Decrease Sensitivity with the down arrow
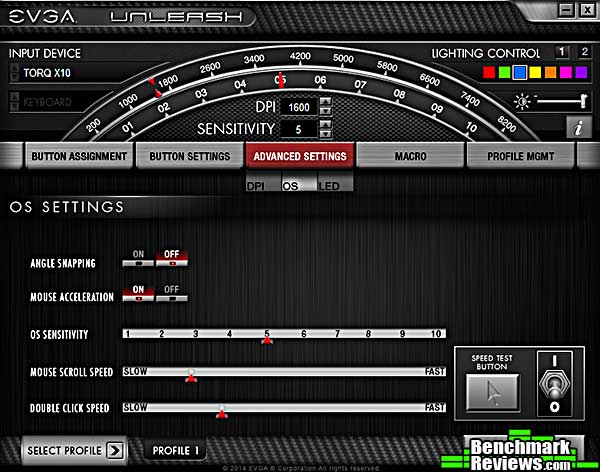The width and height of the screenshot is (600, 472). pos(325,134)
